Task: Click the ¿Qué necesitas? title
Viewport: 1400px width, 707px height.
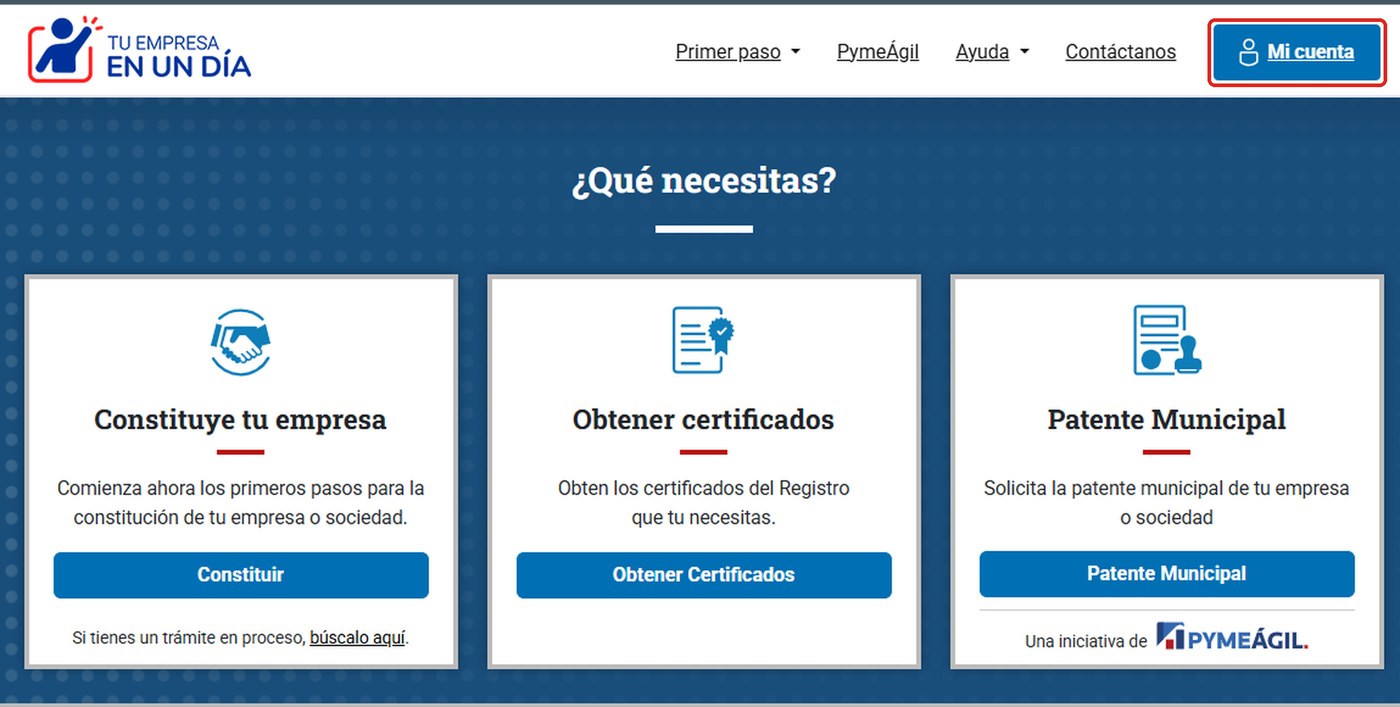Action: tap(704, 181)
